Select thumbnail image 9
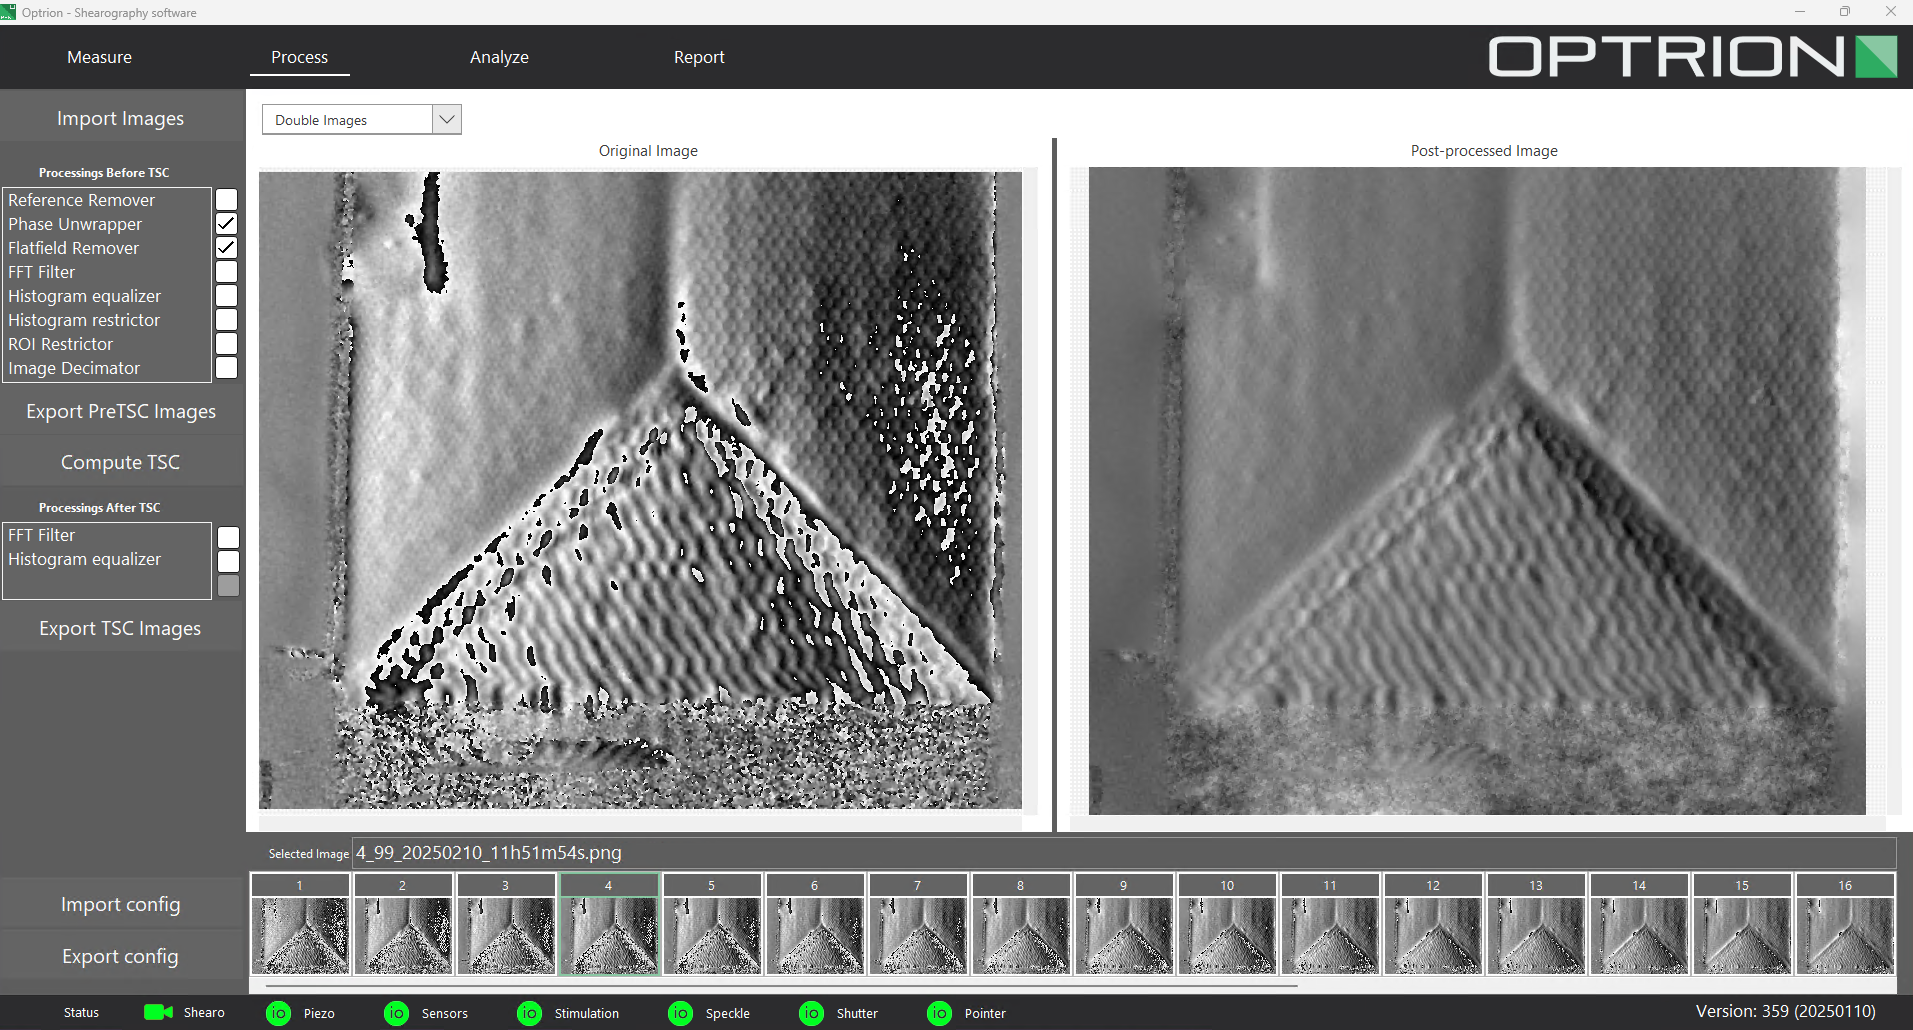Image resolution: width=1913 pixels, height=1030 pixels. [1124, 924]
